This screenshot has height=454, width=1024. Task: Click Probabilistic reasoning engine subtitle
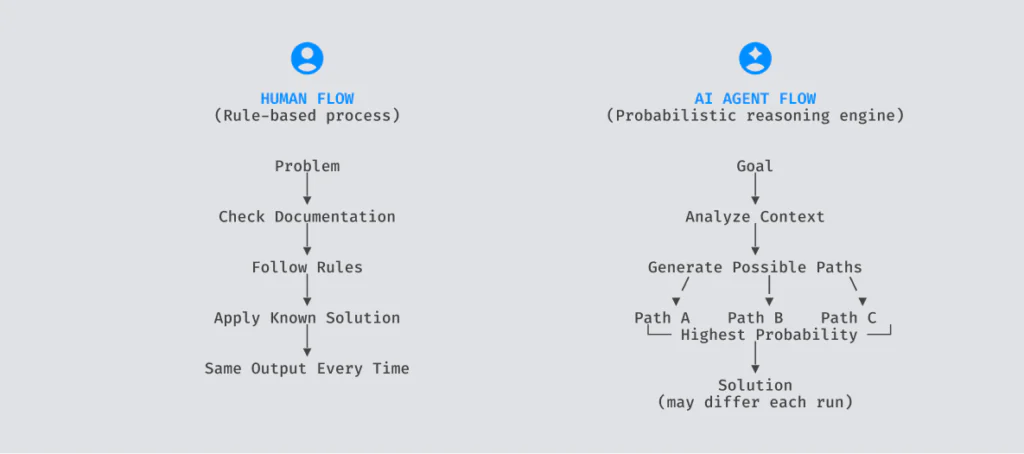[x=755, y=116]
